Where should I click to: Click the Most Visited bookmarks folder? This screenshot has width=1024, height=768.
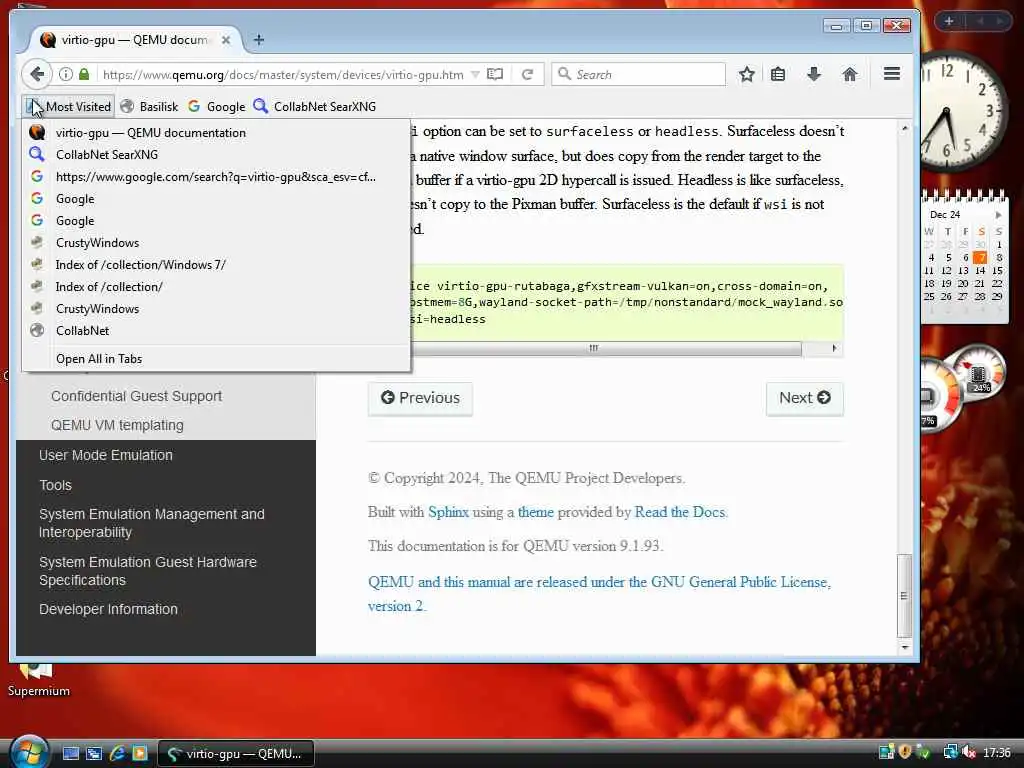pos(70,106)
